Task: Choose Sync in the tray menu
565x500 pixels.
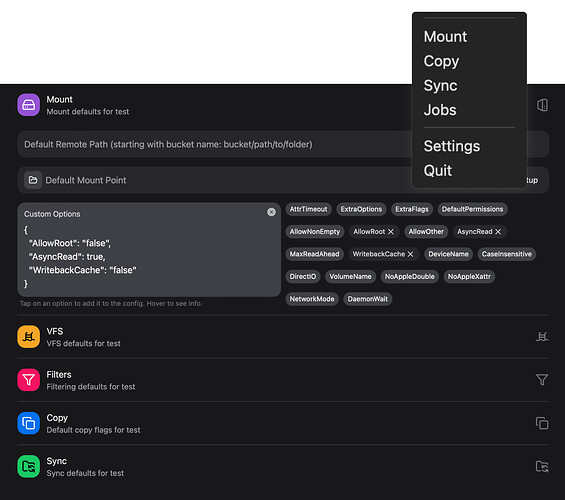Action: pos(440,85)
